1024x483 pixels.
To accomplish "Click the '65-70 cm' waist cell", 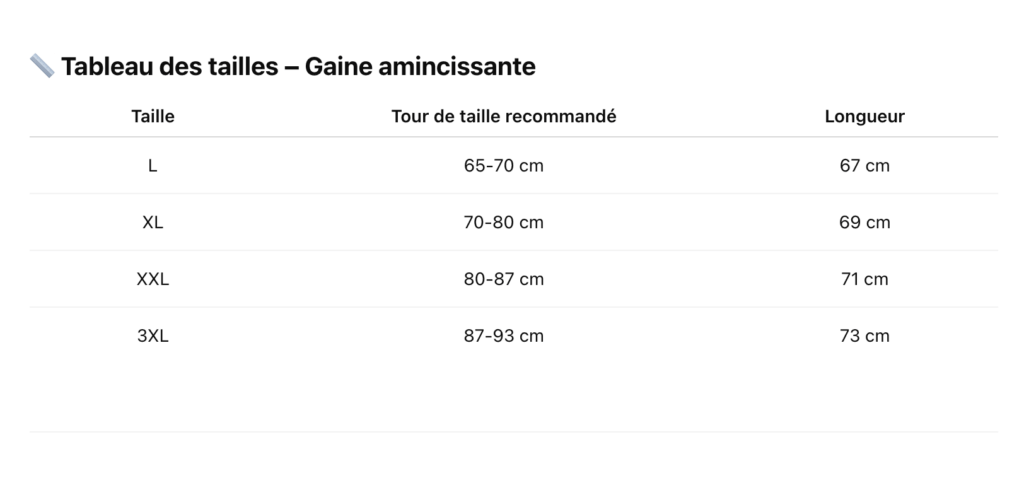I will [504, 165].
